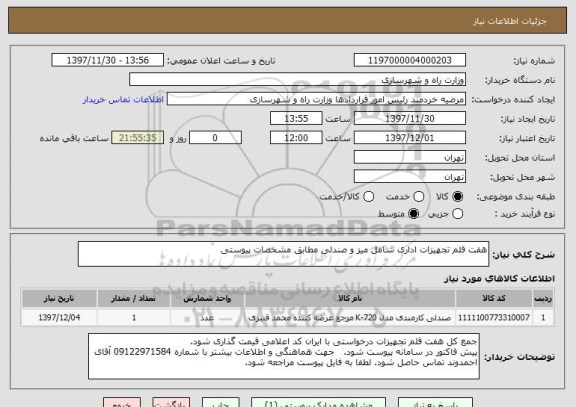Click the تعداد / مقدار column header
The height and width of the screenshot is (407, 576).
click(134, 299)
